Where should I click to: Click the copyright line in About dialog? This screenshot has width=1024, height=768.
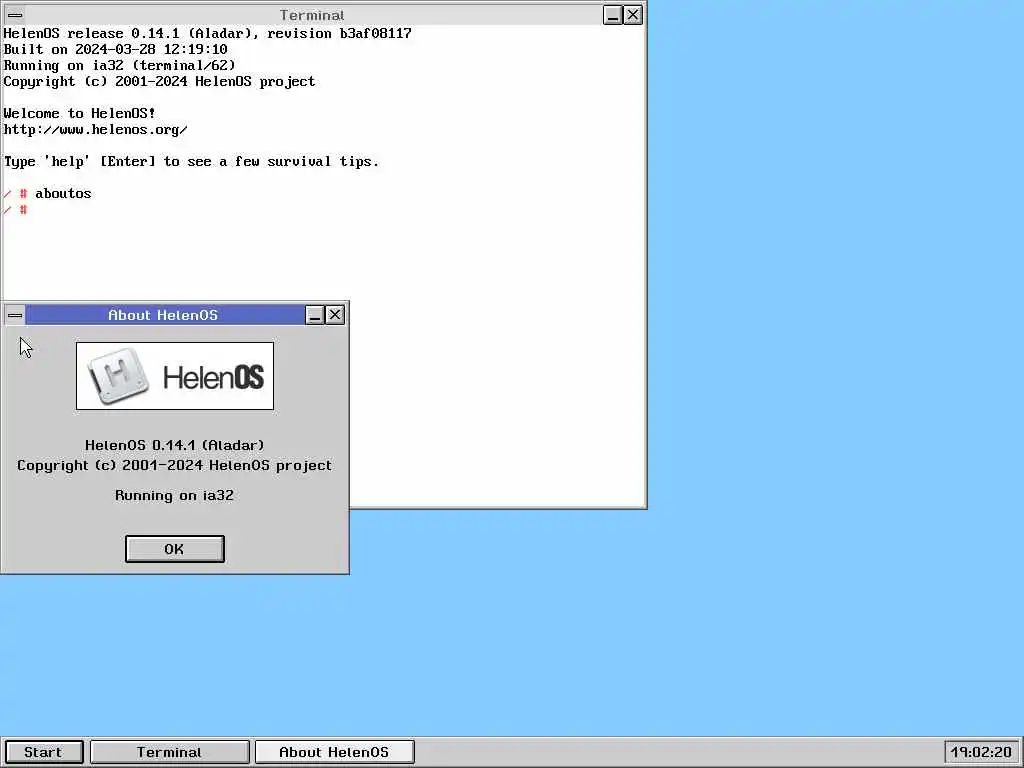tap(174, 465)
